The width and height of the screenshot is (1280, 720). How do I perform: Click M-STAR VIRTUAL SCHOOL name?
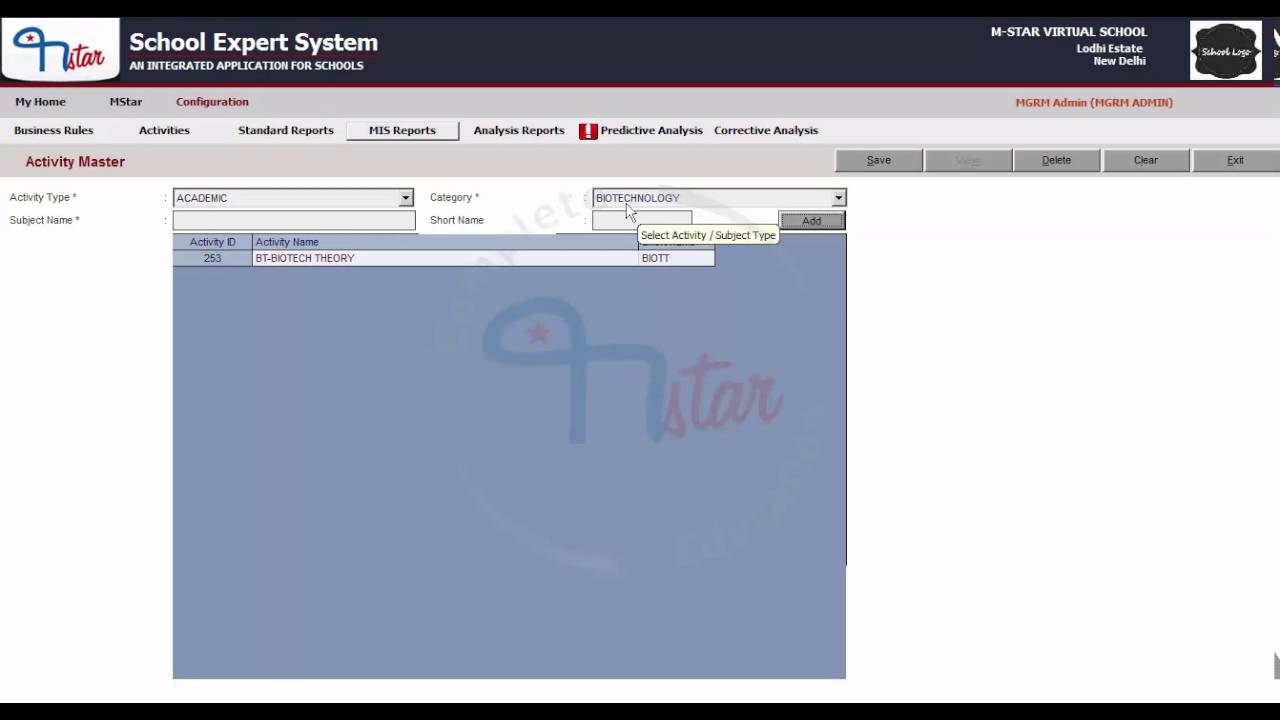coord(1069,32)
